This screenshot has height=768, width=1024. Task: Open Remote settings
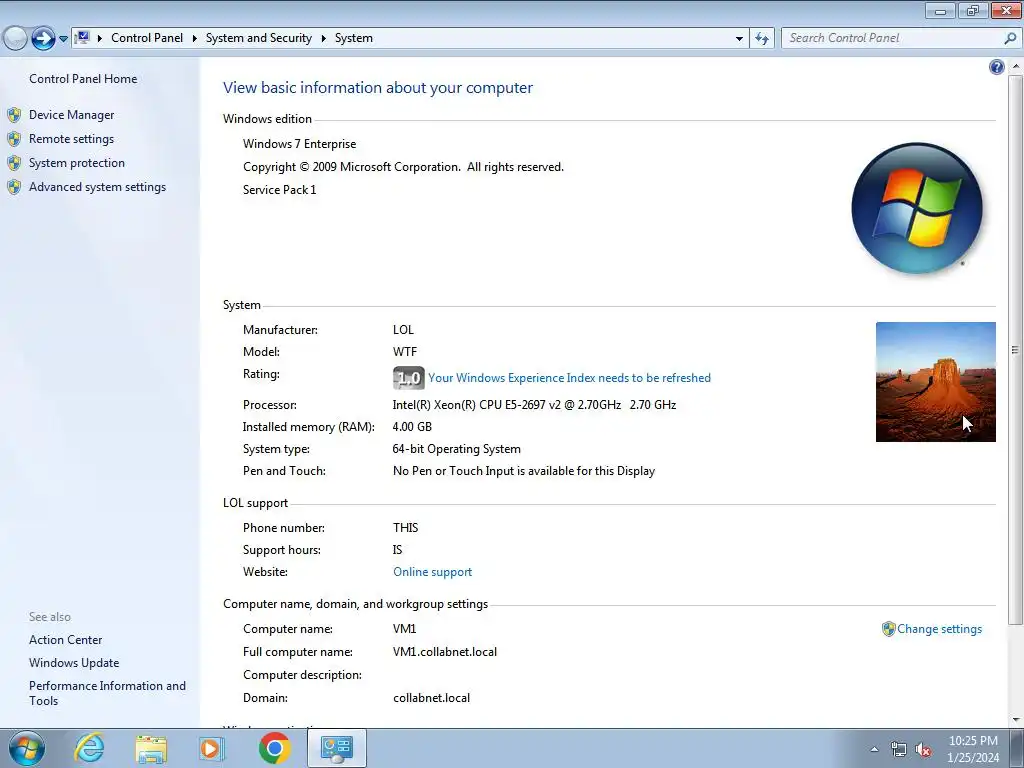71,139
